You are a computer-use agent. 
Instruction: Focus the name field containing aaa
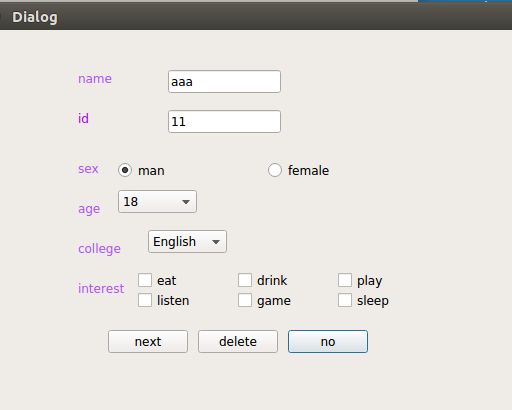pyautogui.click(x=224, y=82)
